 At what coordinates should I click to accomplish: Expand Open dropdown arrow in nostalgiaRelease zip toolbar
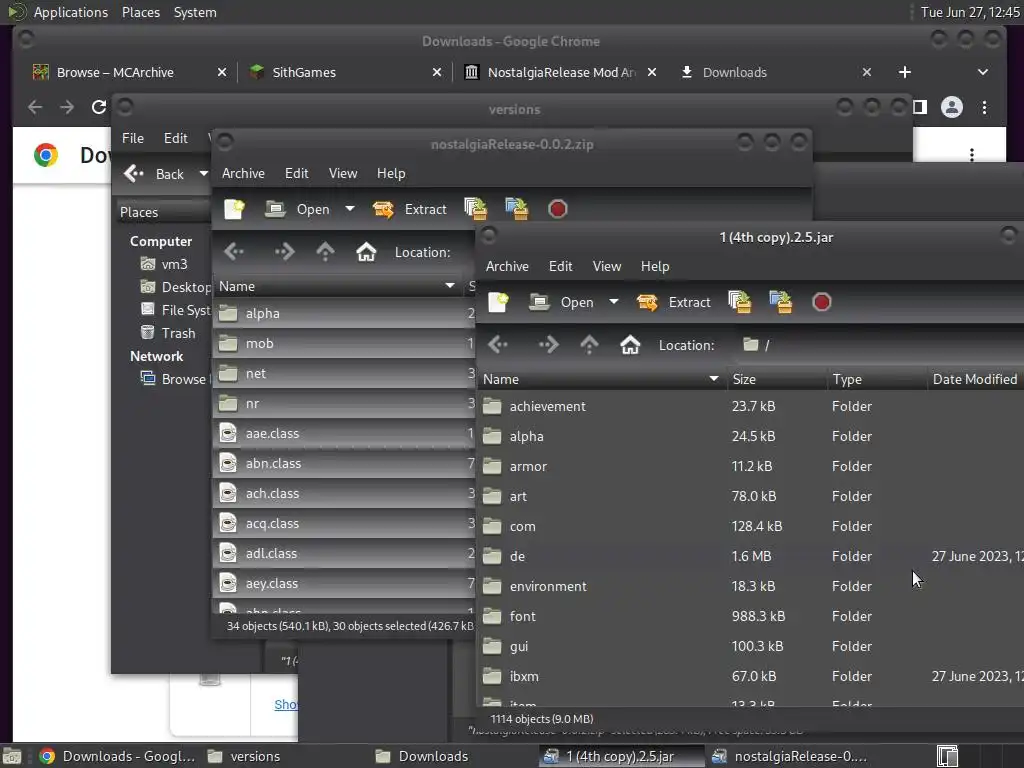(x=349, y=209)
